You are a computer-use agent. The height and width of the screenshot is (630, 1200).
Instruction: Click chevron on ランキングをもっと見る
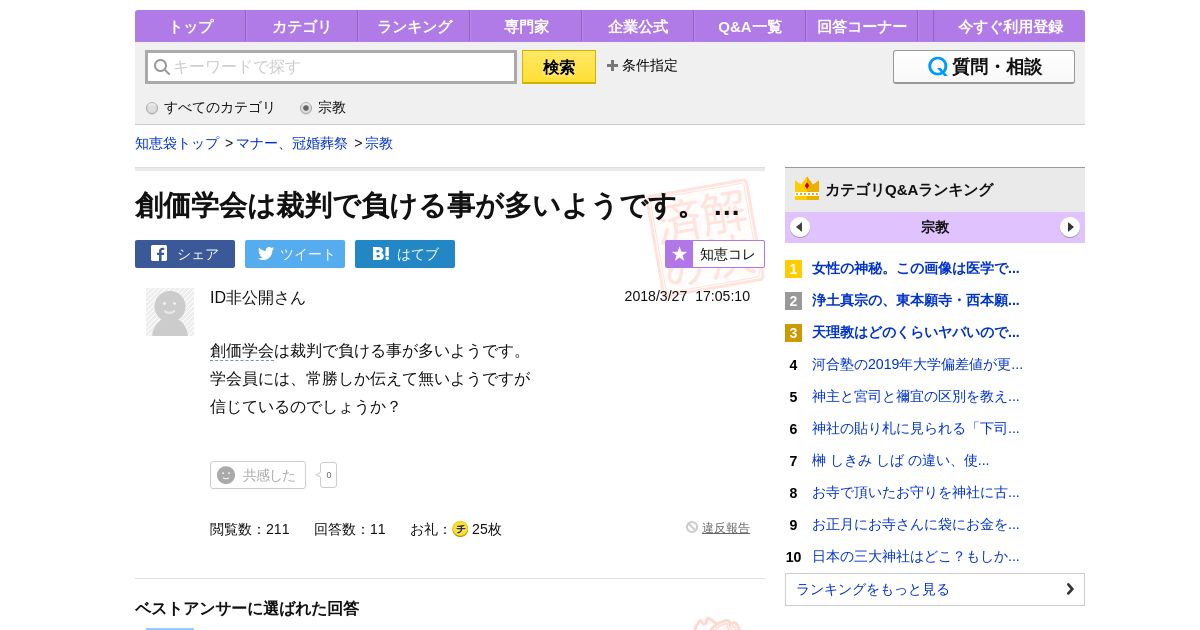pyautogui.click(x=1070, y=589)
